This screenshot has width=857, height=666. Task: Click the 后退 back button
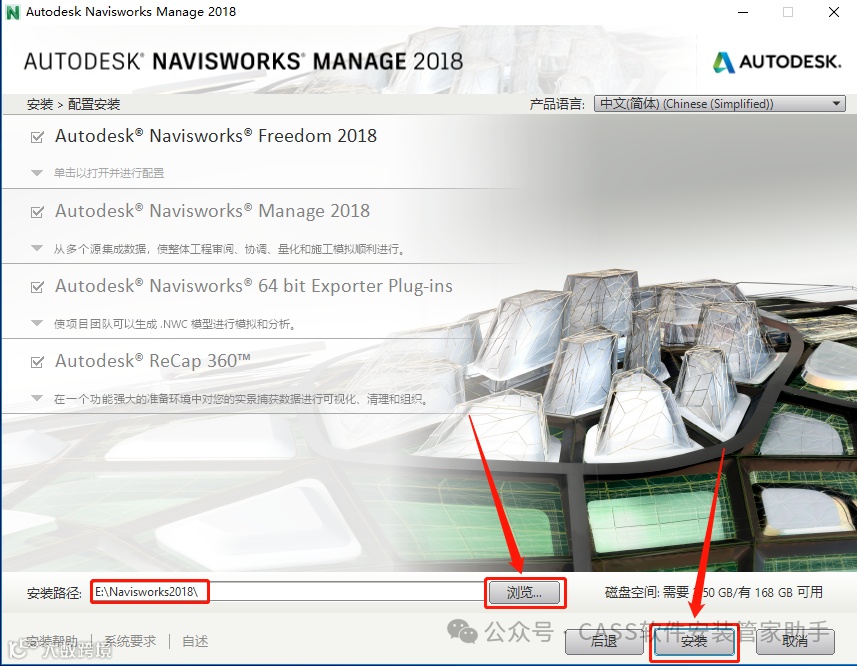[603, 640]
